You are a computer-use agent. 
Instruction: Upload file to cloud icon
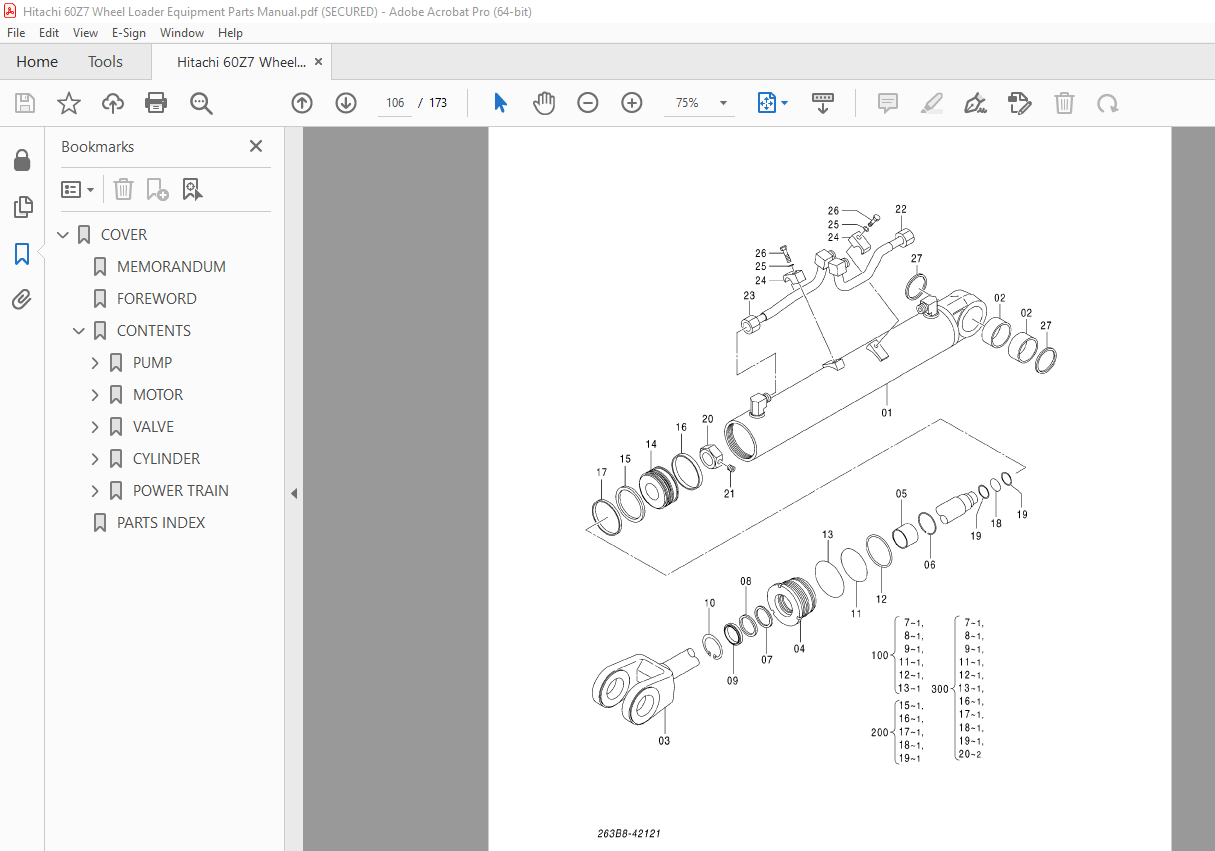tap(112, 103)
